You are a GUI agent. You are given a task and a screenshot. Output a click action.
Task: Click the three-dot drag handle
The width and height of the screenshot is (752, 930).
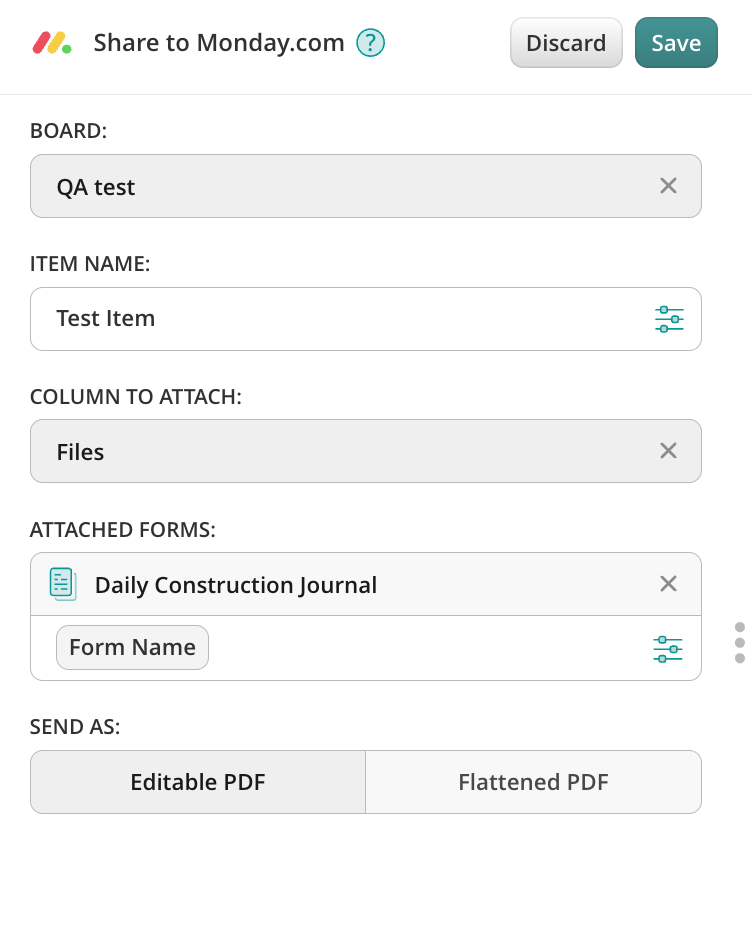740,642
